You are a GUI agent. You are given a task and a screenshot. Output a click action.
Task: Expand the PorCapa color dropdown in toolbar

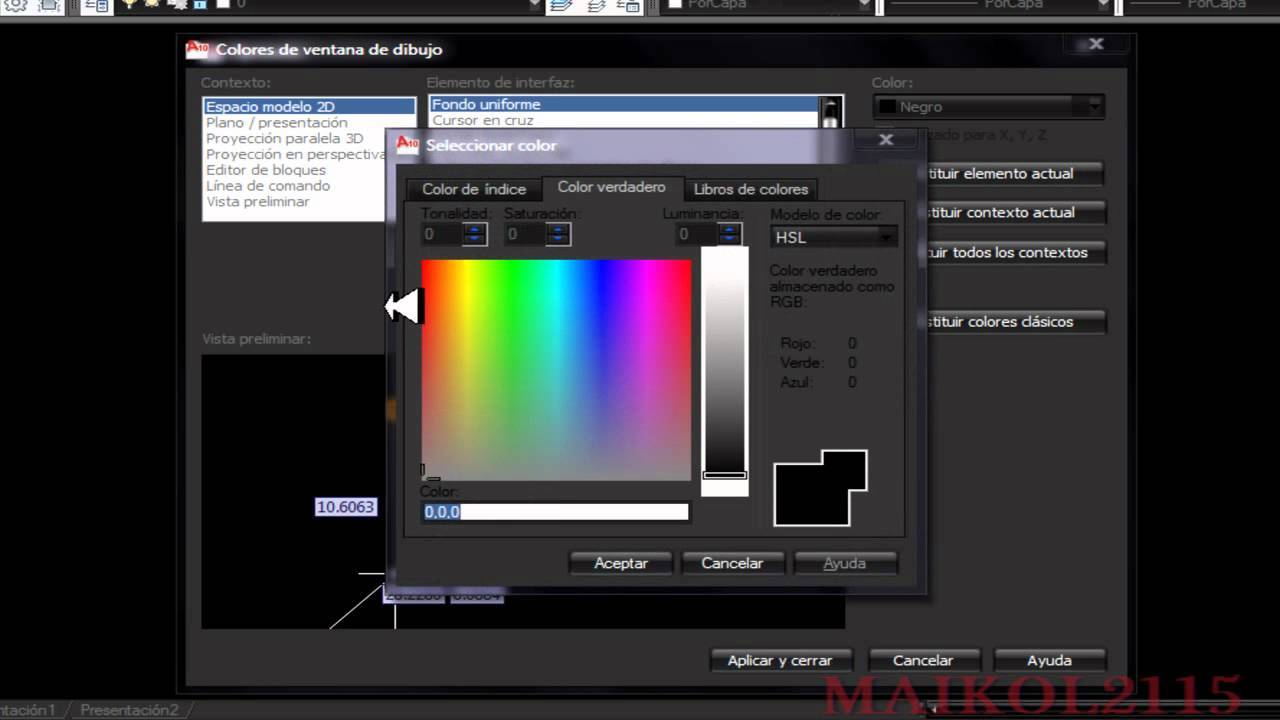pyautogui.click(x=865, y=5)
